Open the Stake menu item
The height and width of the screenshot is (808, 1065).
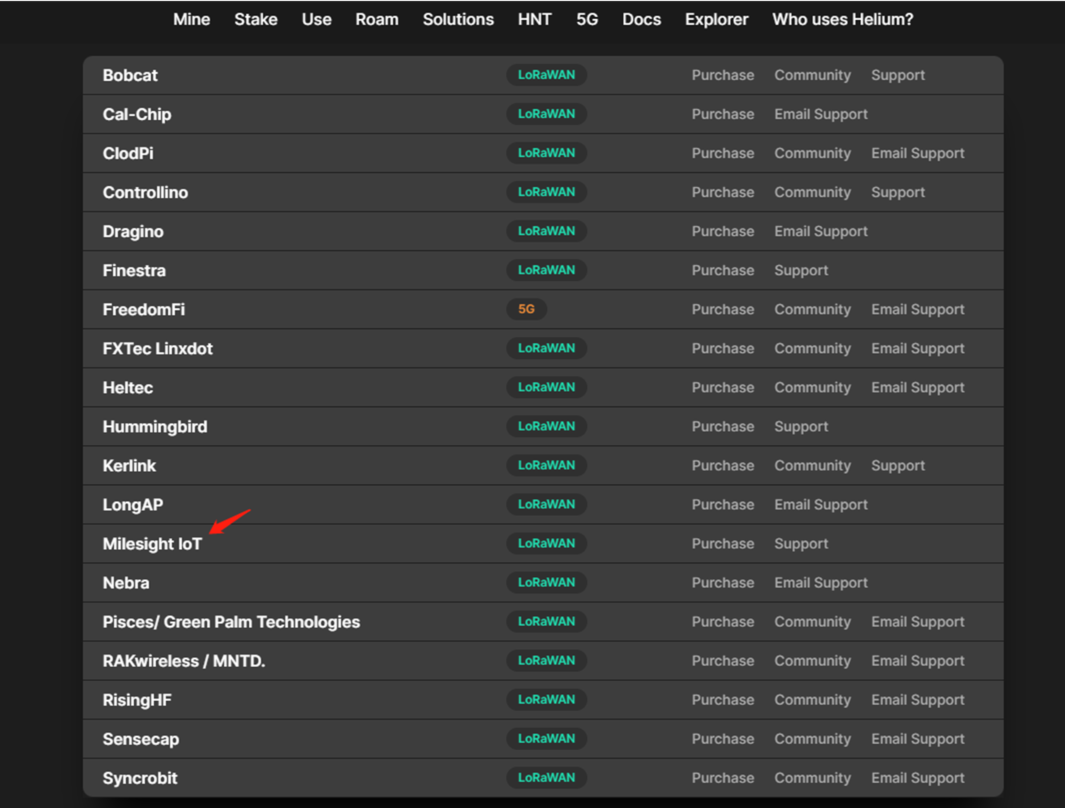click(x=256, y=20)
